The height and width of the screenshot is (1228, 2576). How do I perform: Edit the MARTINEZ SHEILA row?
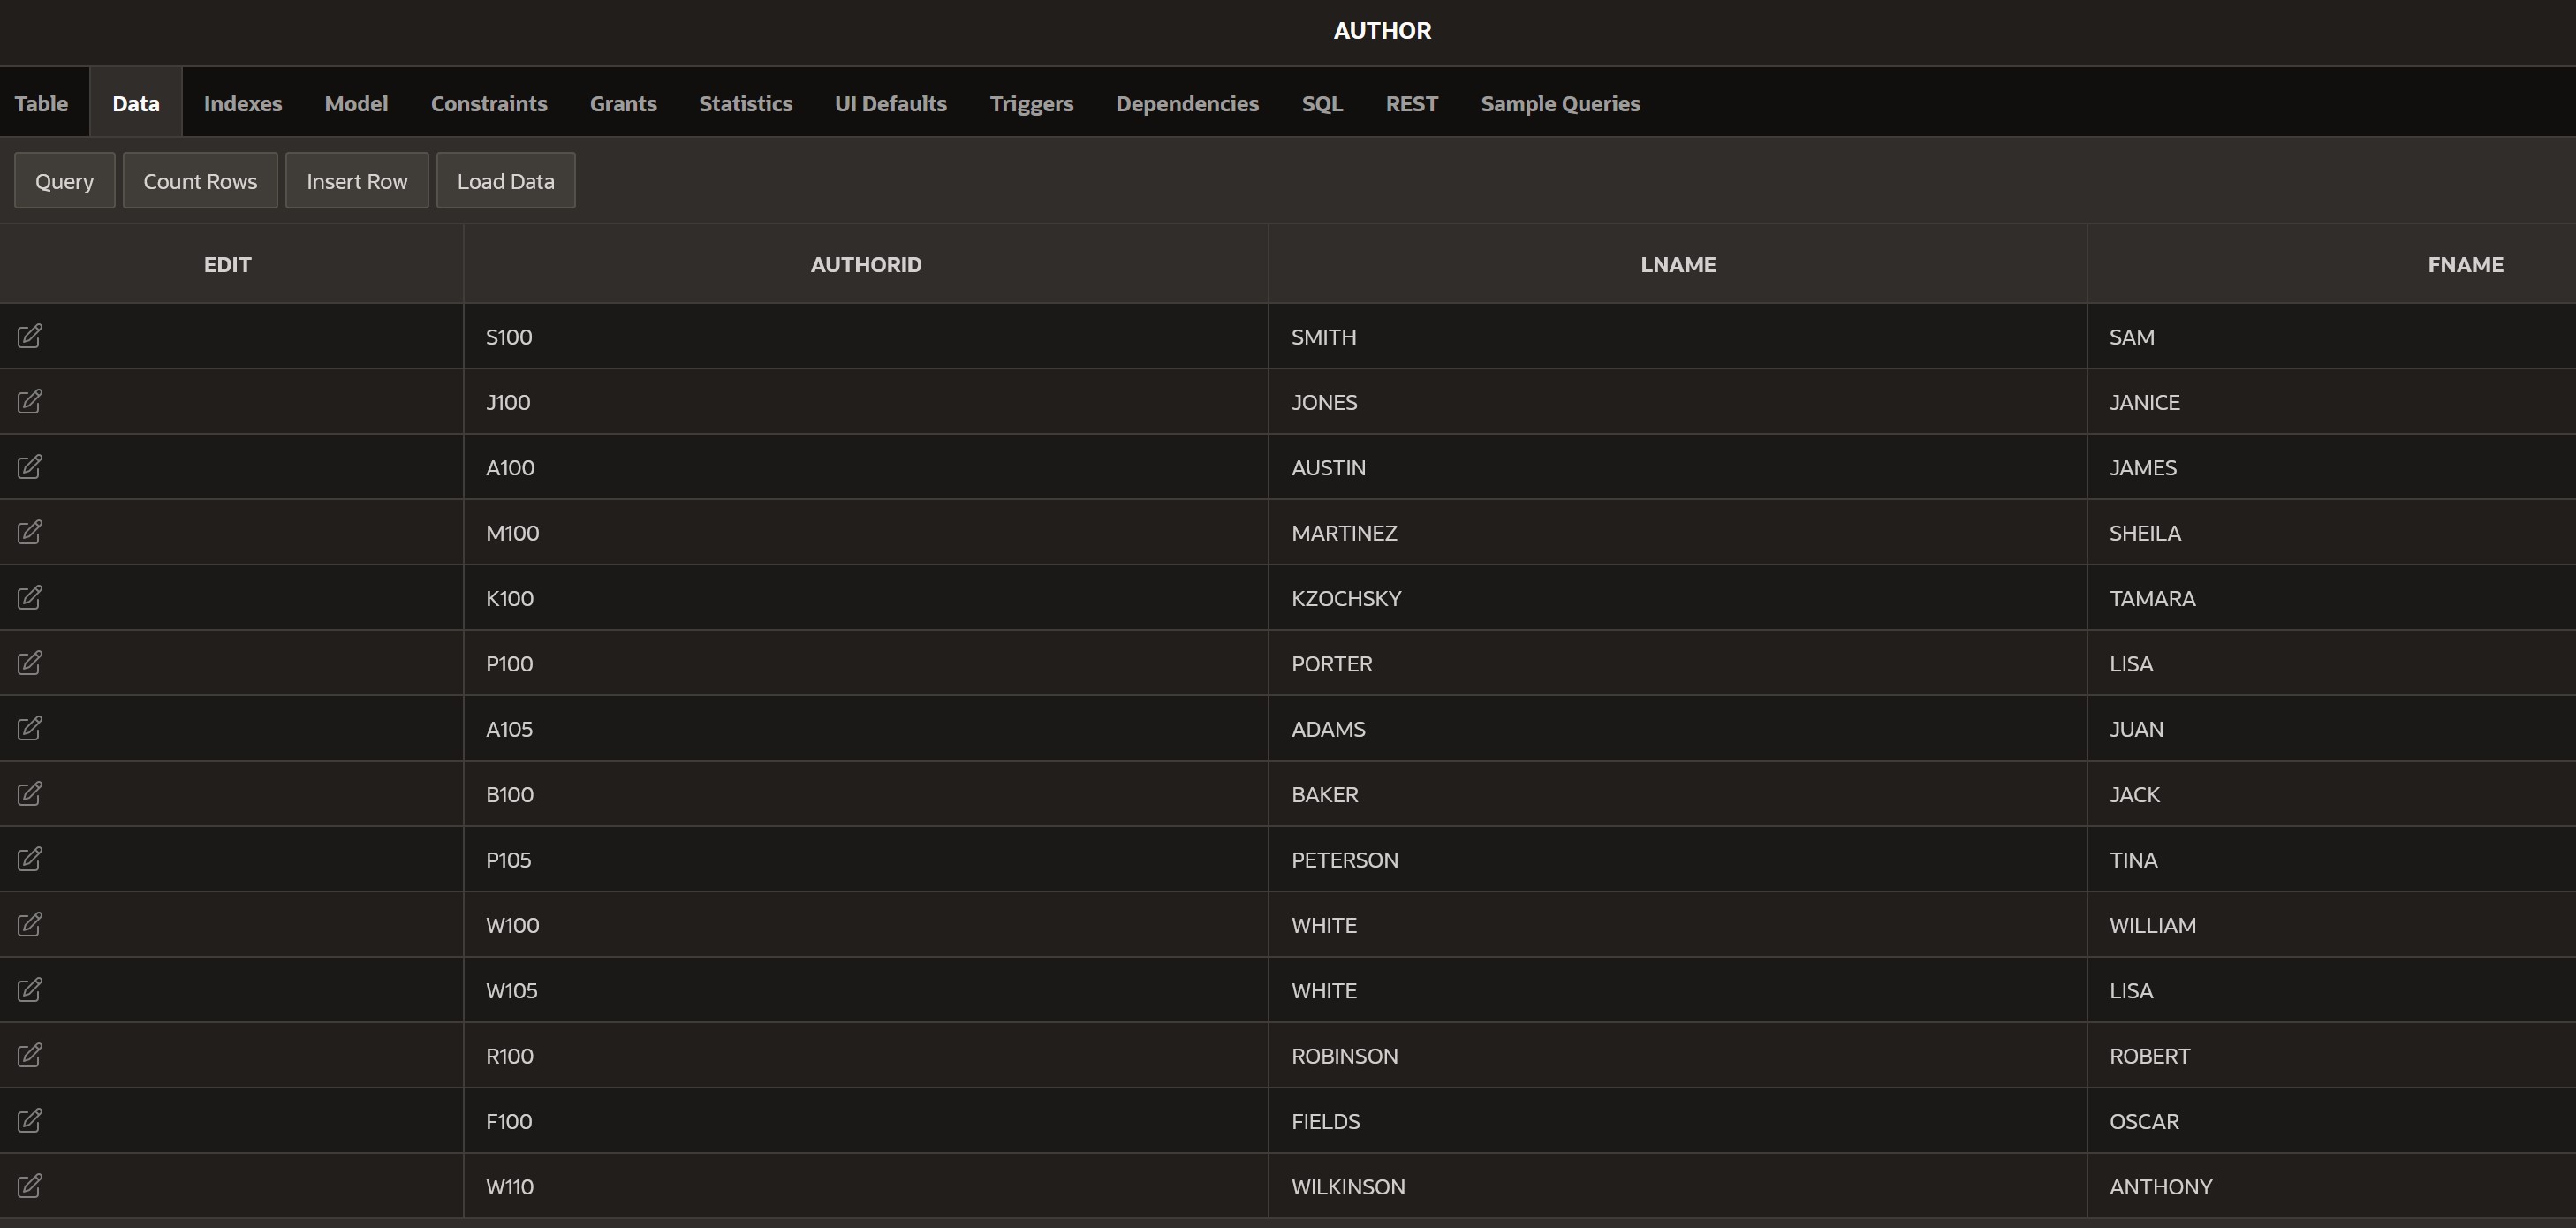29,532
